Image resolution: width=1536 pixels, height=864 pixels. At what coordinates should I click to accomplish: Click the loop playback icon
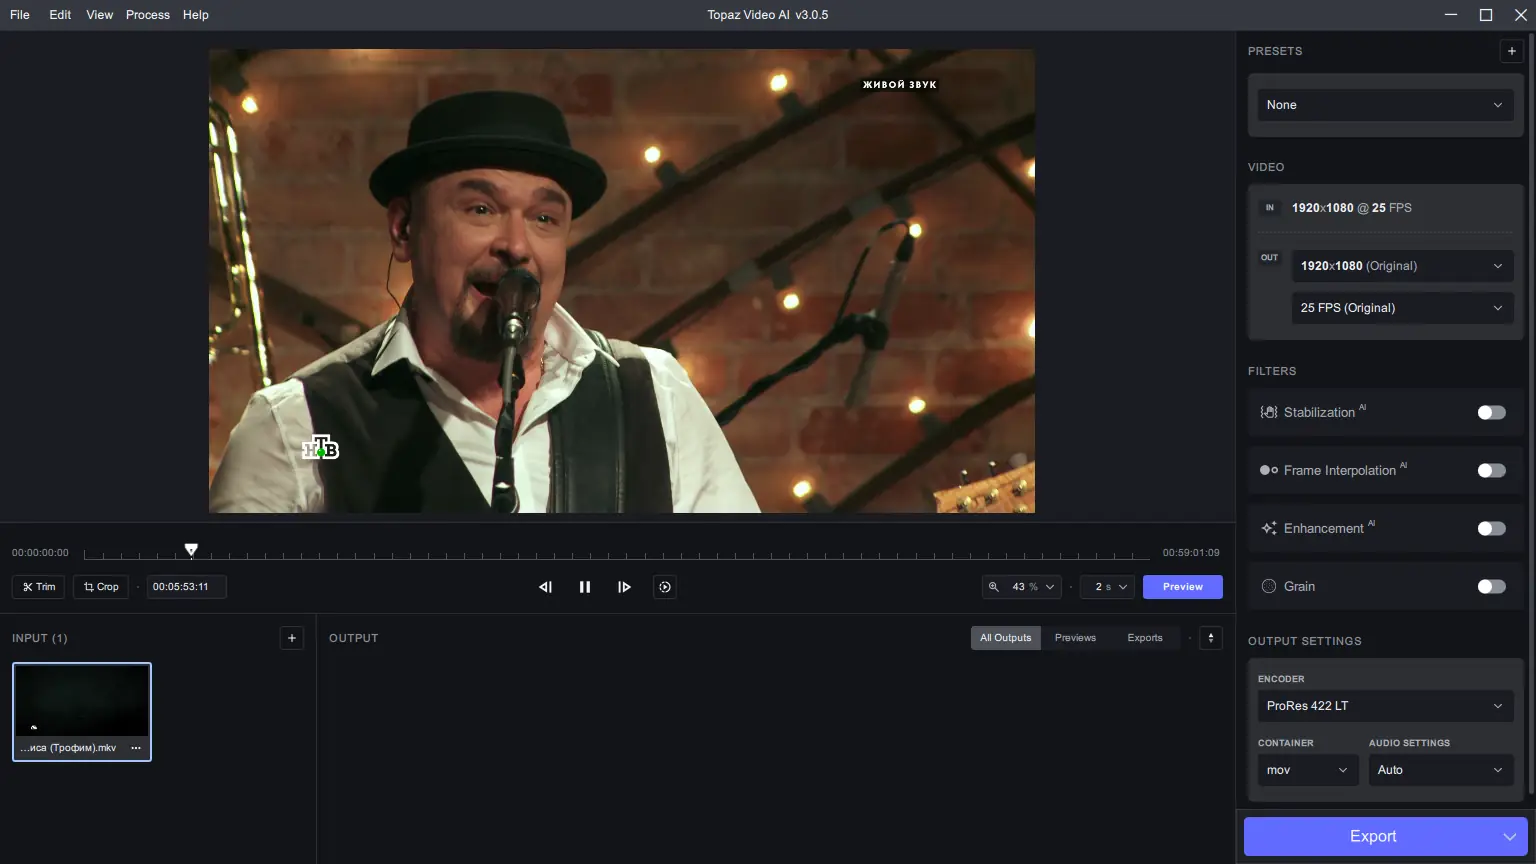tap(665, 587)
